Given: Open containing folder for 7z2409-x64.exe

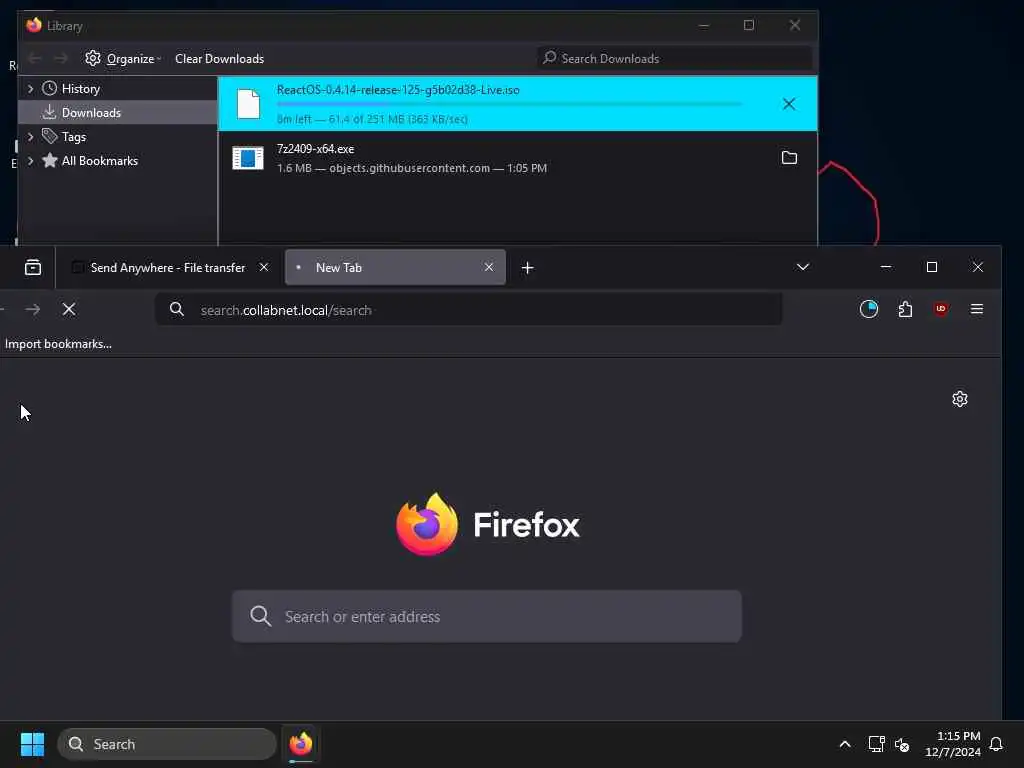Looking at the screenshot, I should 789,157.
